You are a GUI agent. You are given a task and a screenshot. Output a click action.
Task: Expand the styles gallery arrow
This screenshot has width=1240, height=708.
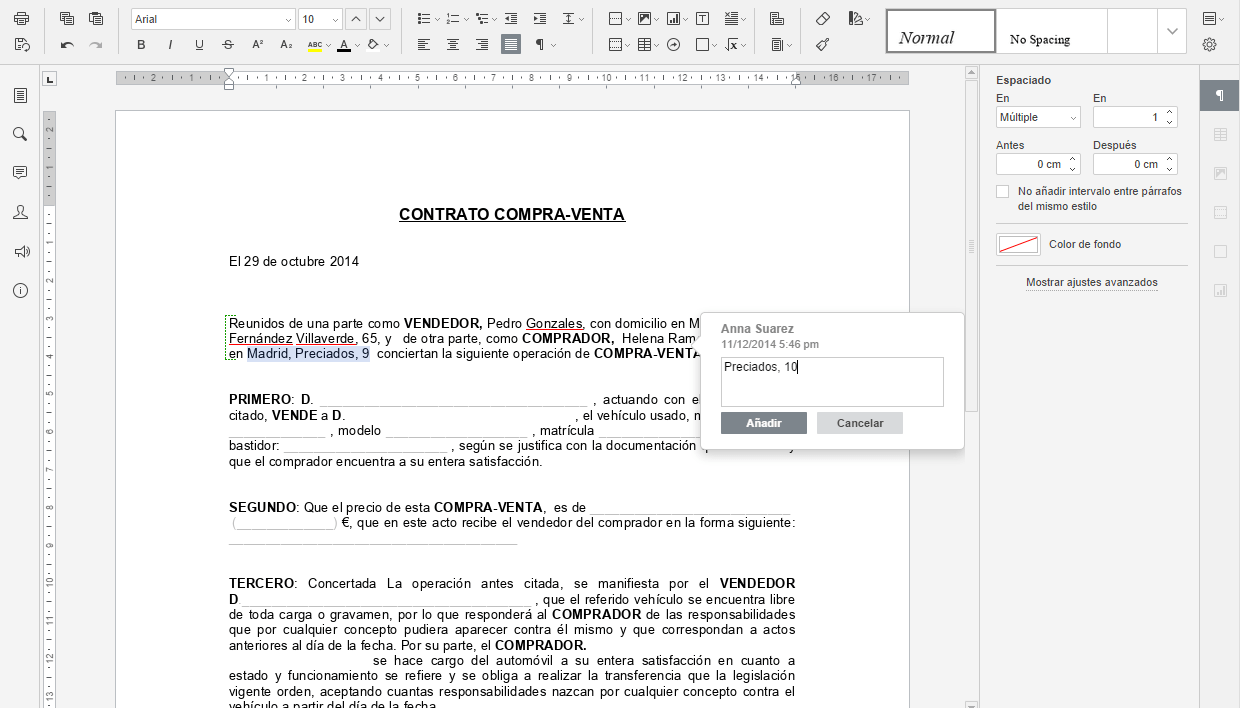(1172, 31)
